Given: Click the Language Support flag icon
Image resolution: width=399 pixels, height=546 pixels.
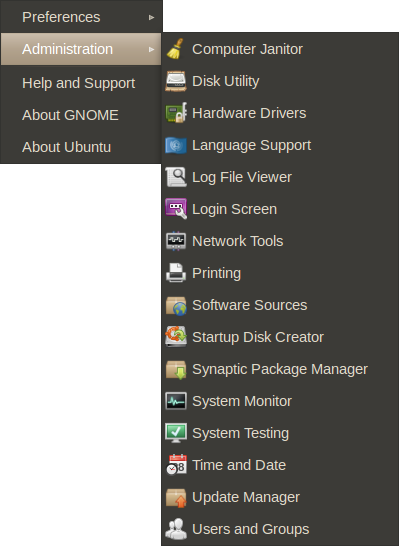Looking at the screenshot, I should click(x=176, y=145).
